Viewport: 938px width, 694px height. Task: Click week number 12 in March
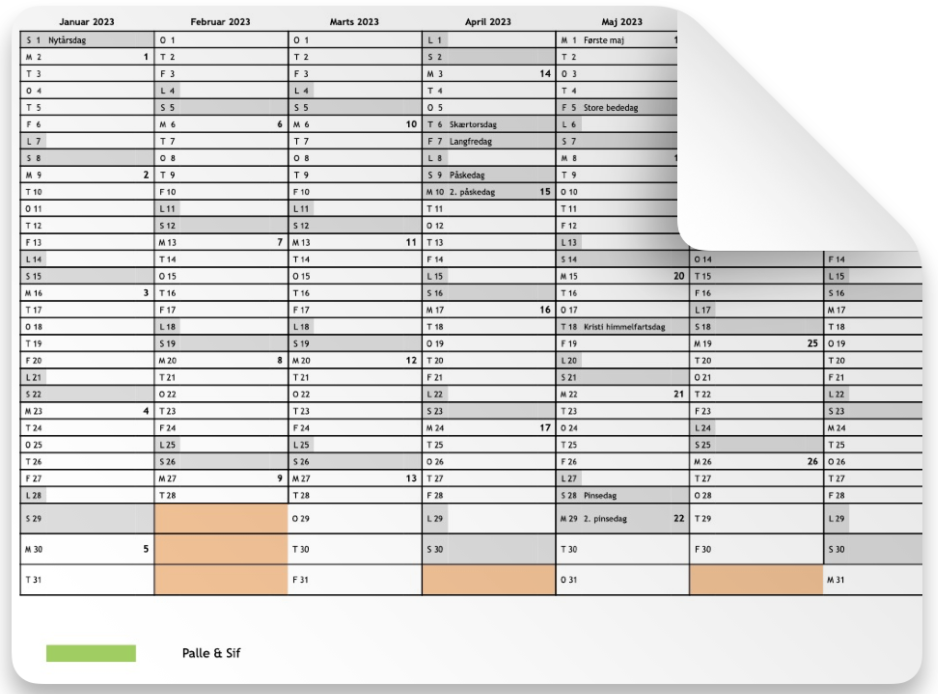[411, 360]
